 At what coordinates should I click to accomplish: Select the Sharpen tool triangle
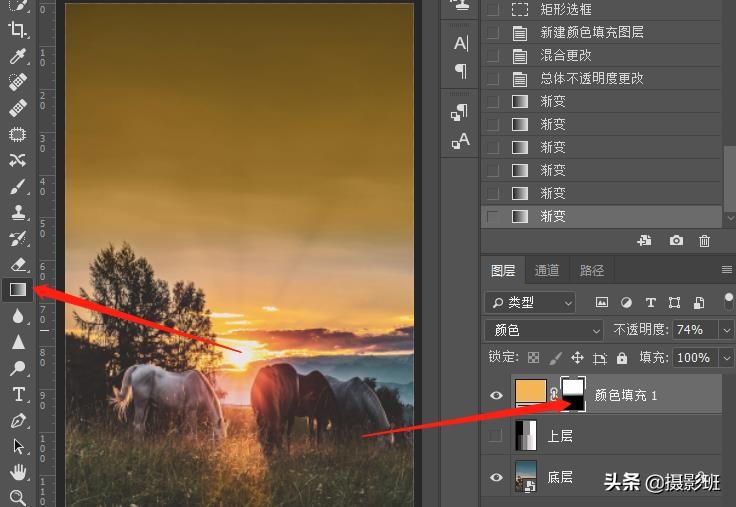point(18,342)
